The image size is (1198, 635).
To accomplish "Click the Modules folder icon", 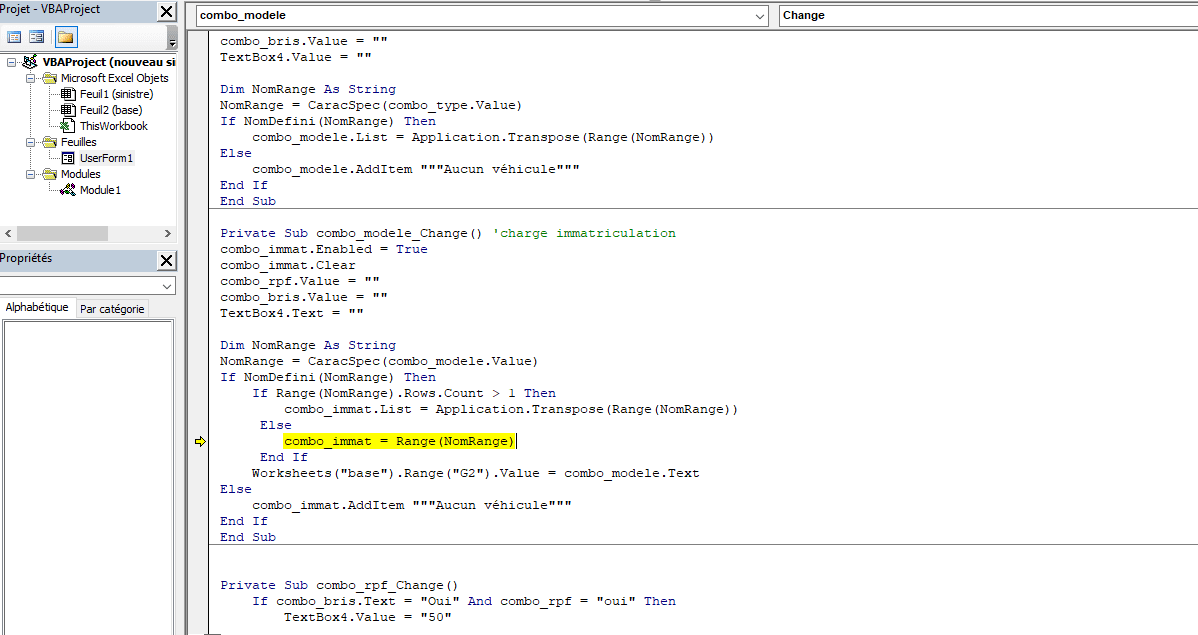I will click(50, 174).
